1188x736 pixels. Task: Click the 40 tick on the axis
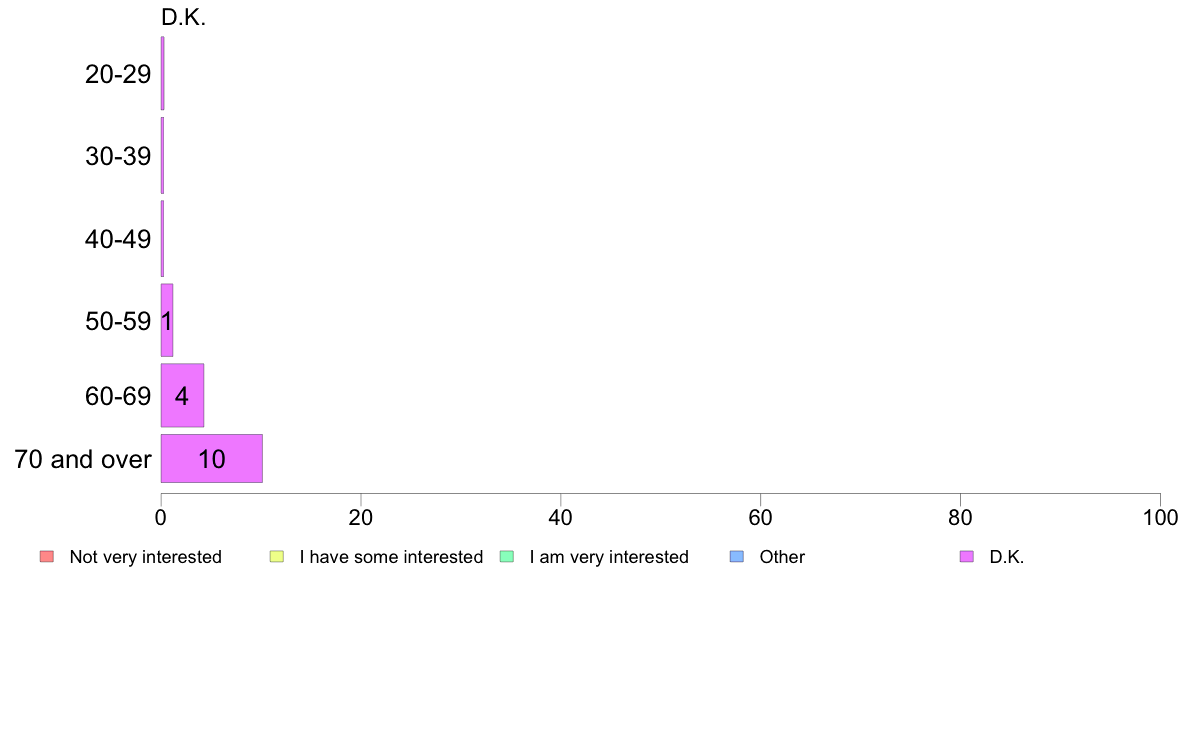coord(561,518)
